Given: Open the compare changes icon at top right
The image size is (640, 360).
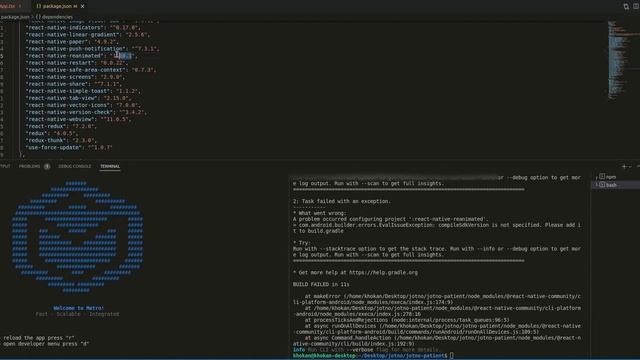Looking at the screenshot, I should (626, 6).
